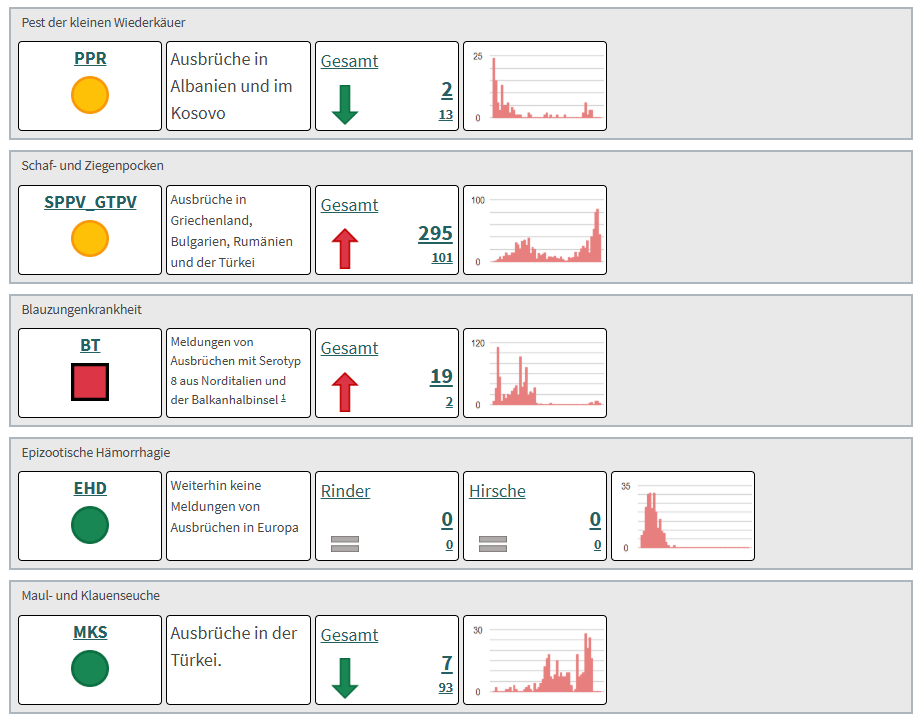
Task: Open the Gesamt link in Blauzungenkrankheit row
Action: pos(349,348)
